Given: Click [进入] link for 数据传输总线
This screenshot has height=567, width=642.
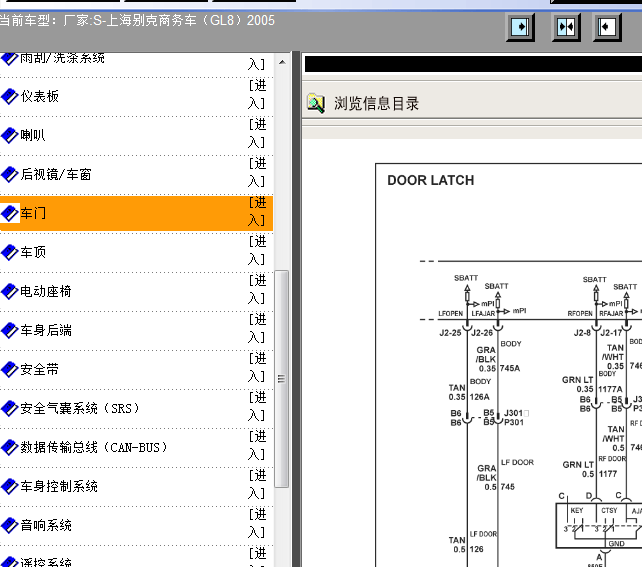Looking at the screenshot, I should [x=257, y=445].
